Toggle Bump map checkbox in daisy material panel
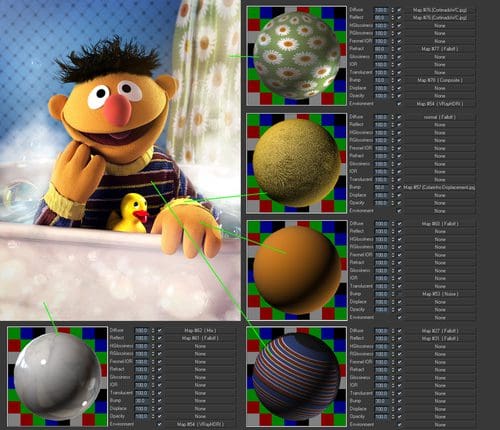 399,80
